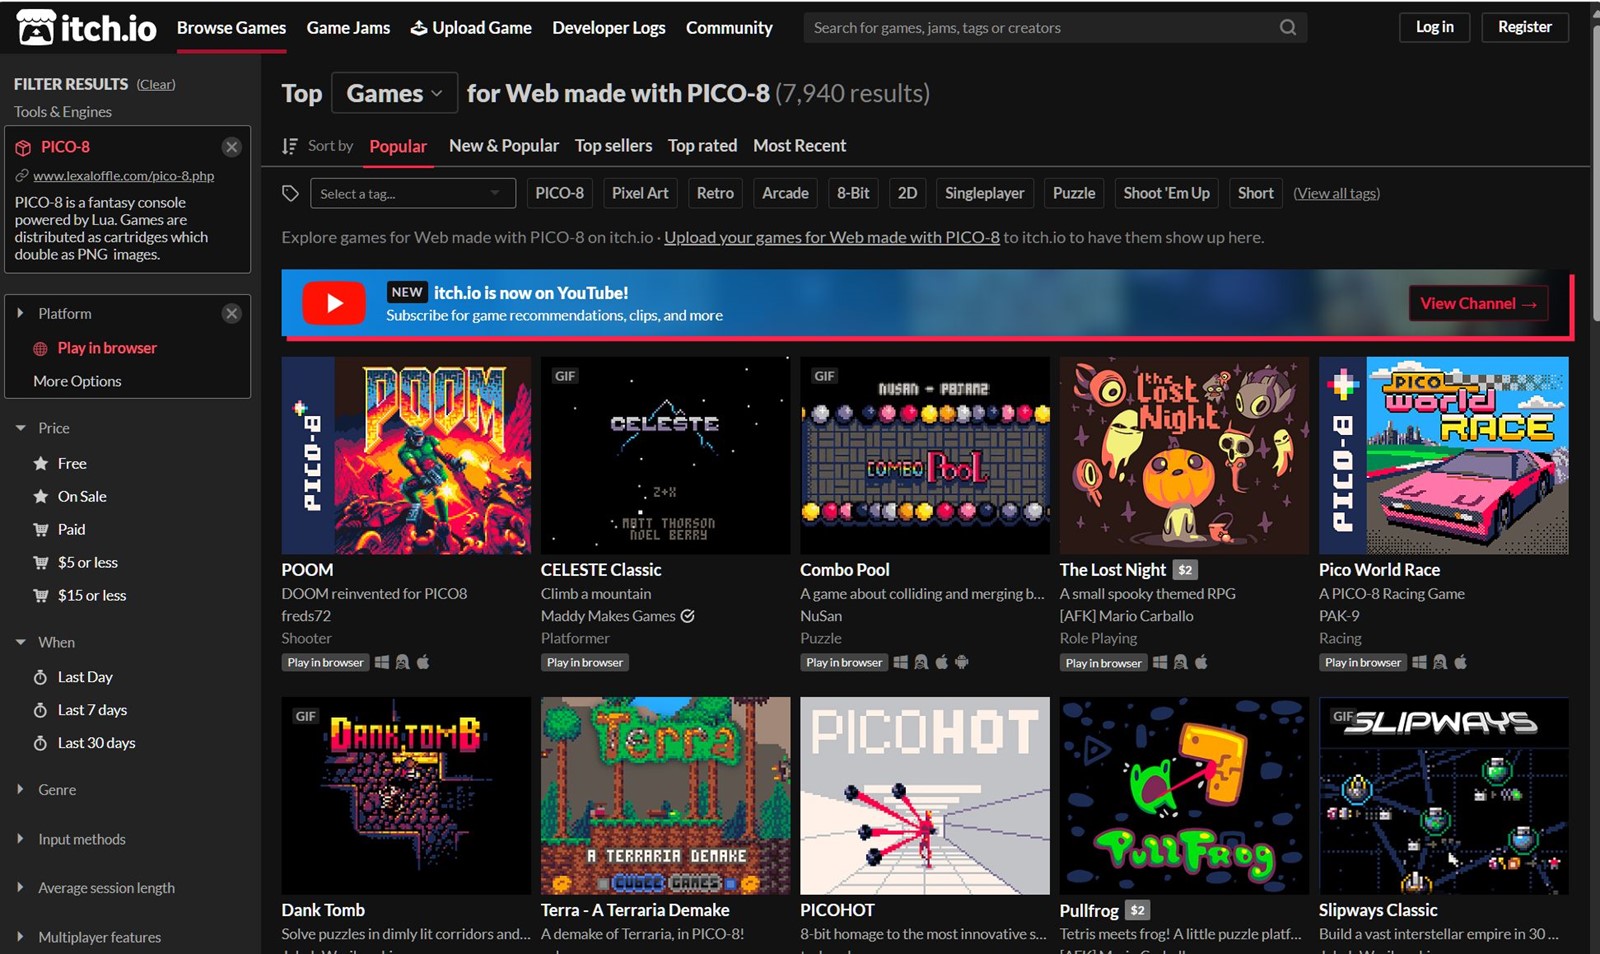Click the sort icon beside Sort by
1600x954 pixels.
coord(290,146)
